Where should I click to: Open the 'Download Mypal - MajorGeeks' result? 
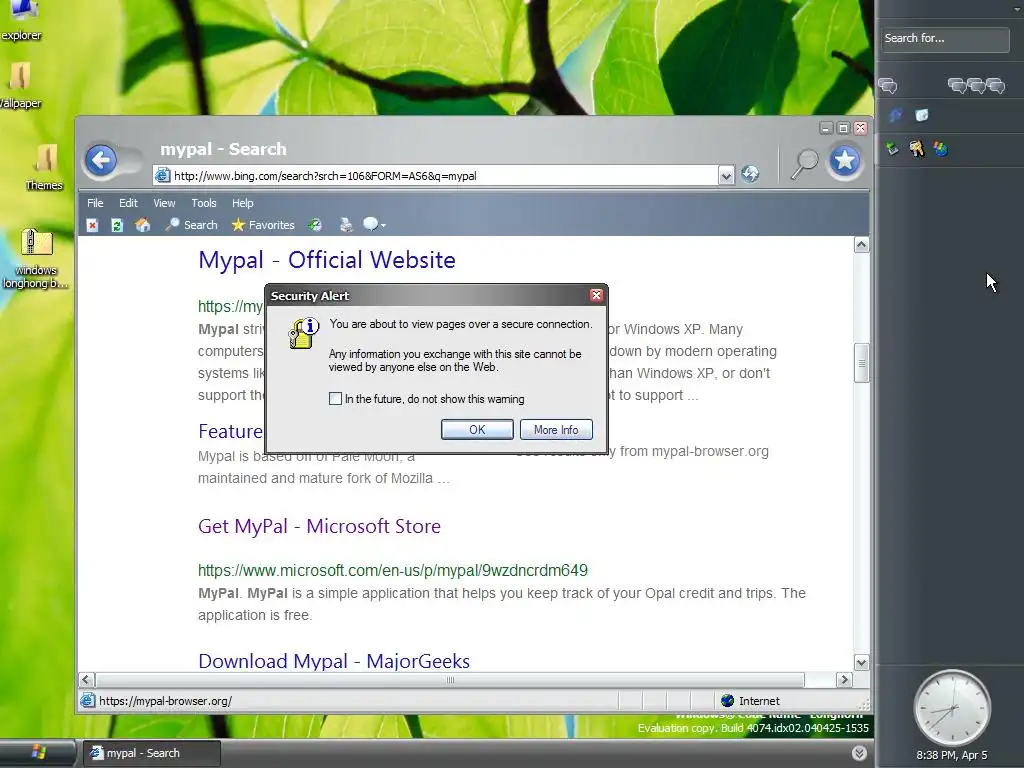tap(334, 661)
